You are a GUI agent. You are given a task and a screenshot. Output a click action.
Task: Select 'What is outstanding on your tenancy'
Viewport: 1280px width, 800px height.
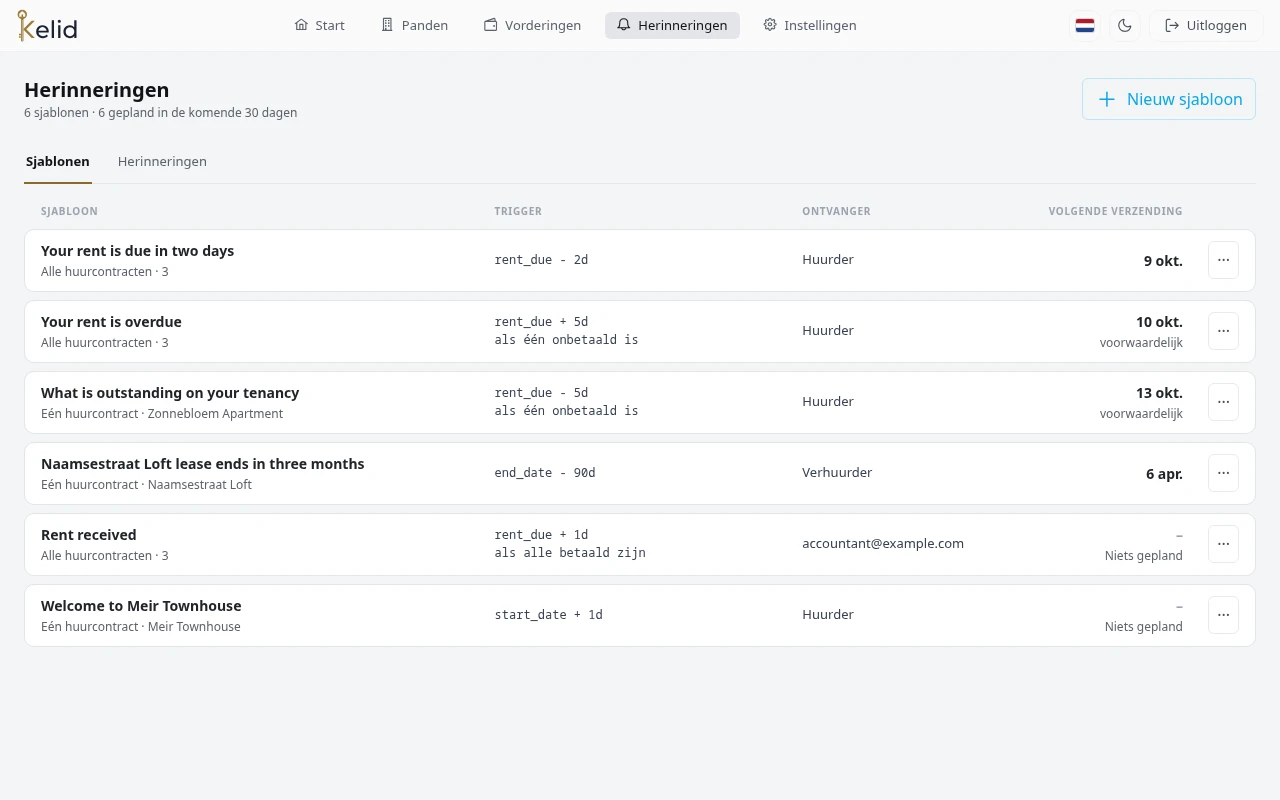[170, 393]
